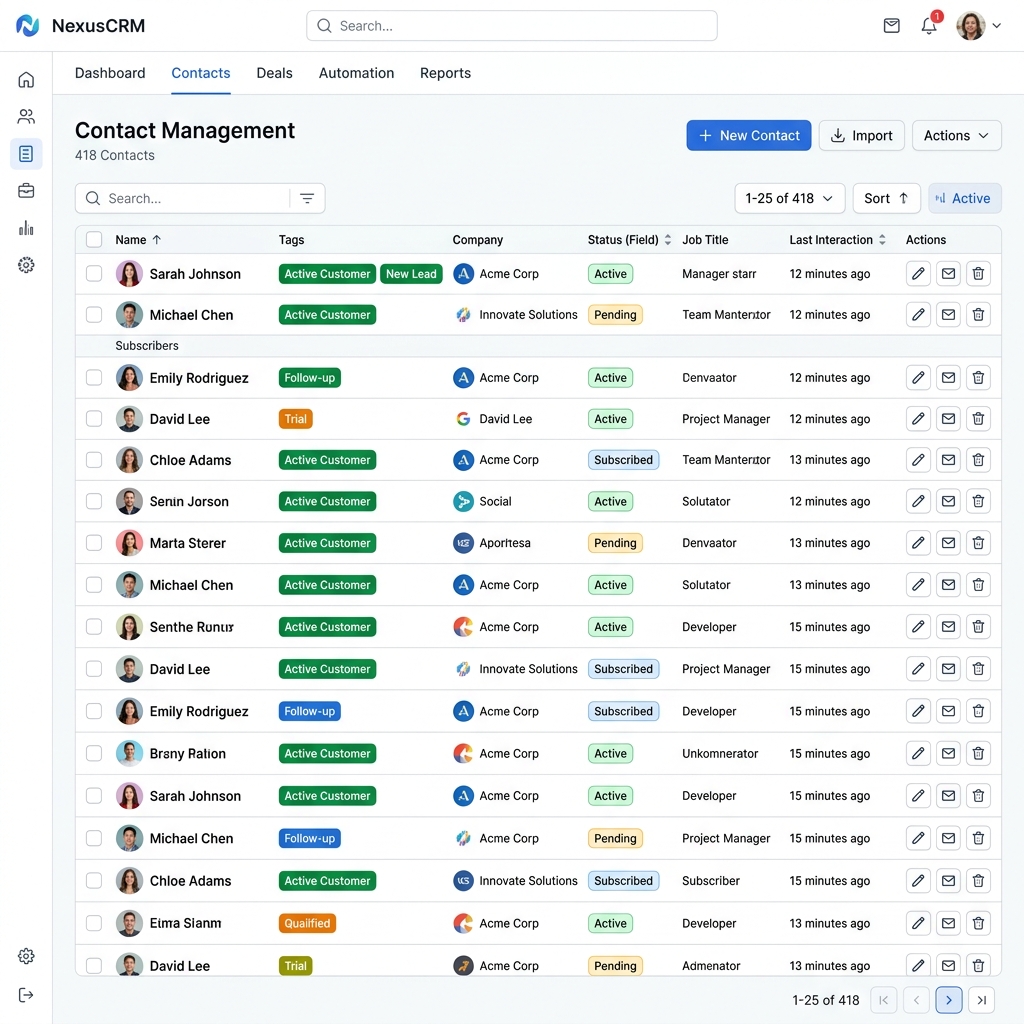Click the Qualified tag on Eima Slanm

coord(307,923)
